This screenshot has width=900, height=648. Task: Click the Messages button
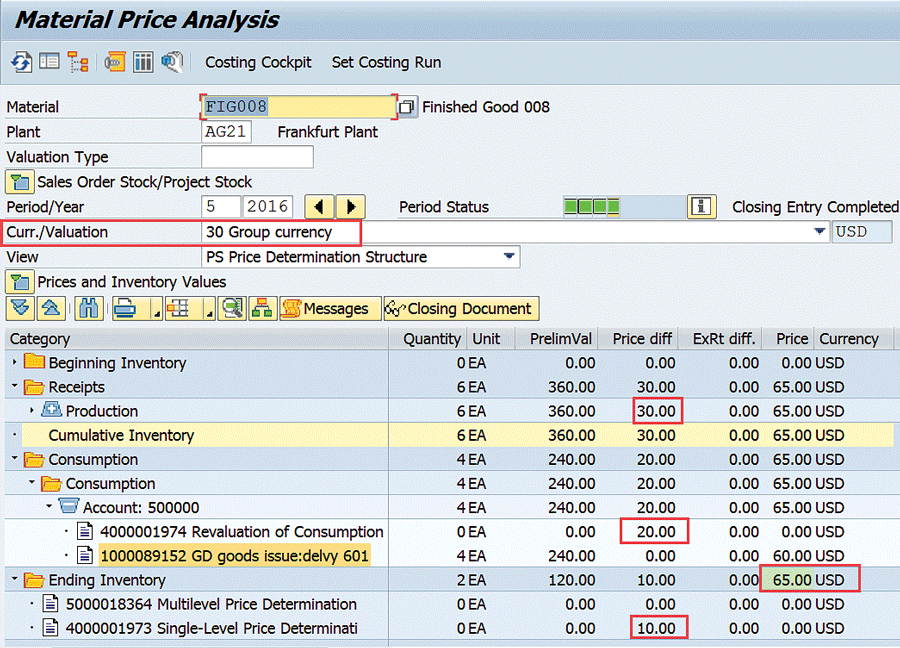pyautogui.click(x=330, y=308)
